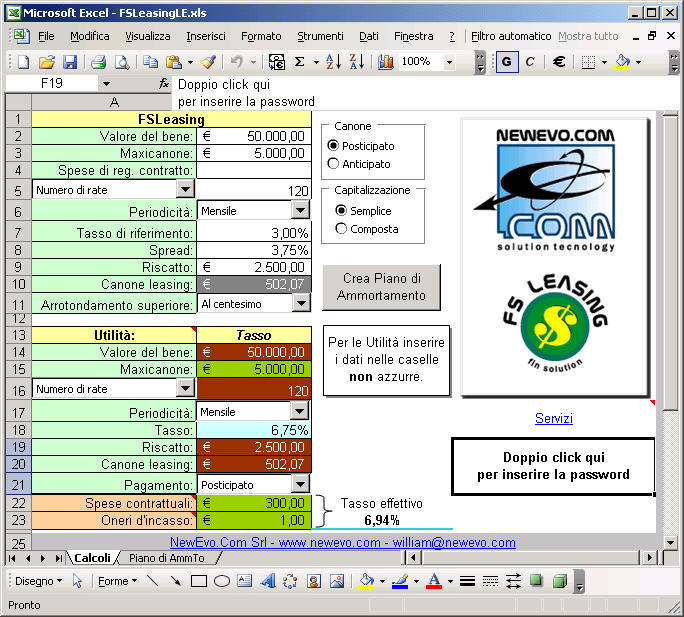Copy selection using the Copy icon
Viewport: 684px width, 617px height.
[150, 62]
